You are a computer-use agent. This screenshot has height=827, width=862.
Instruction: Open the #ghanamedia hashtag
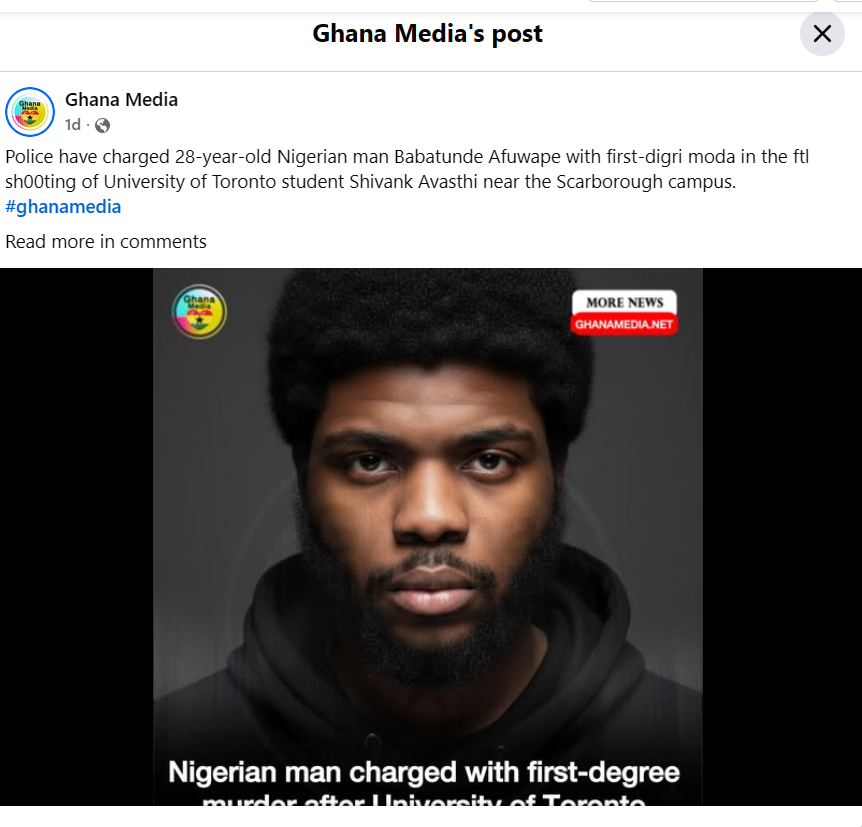[x=63, y=207]
